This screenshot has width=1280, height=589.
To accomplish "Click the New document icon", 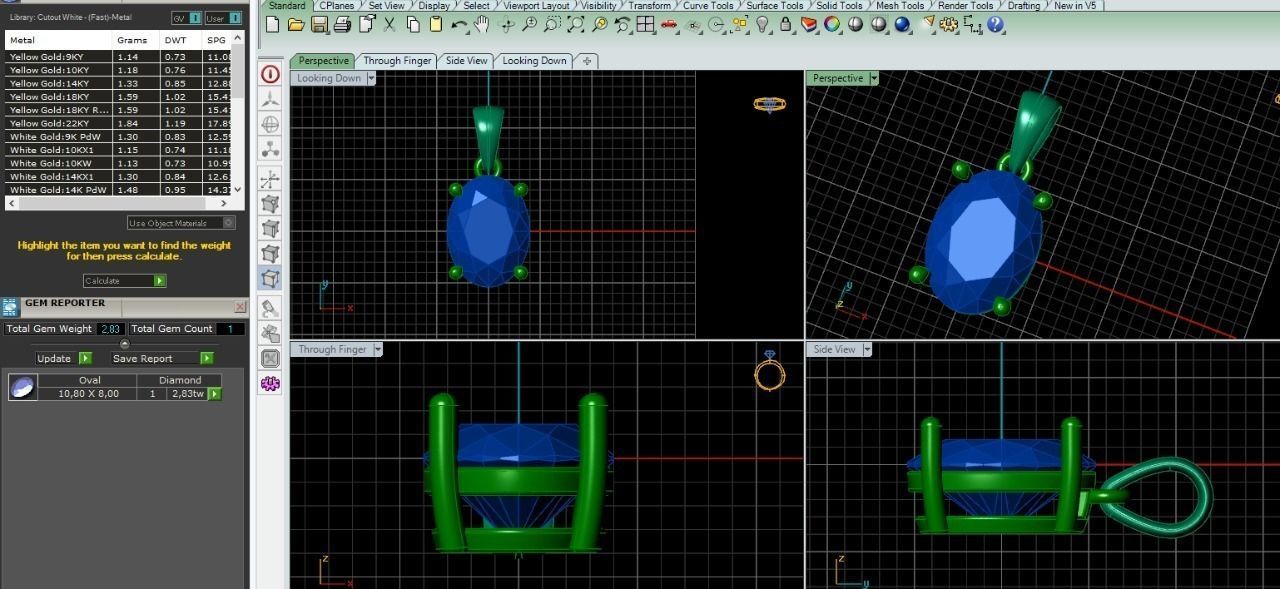I will [273, 25].
